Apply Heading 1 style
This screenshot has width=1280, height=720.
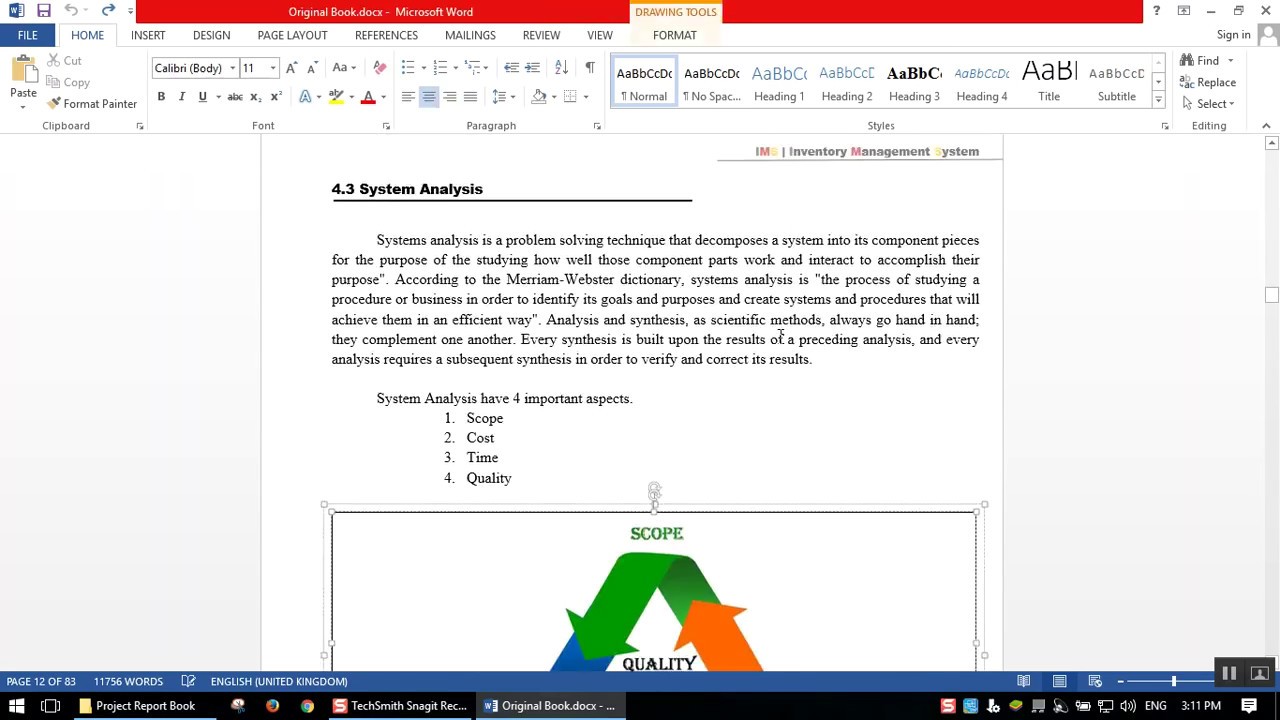click(779, 82)
